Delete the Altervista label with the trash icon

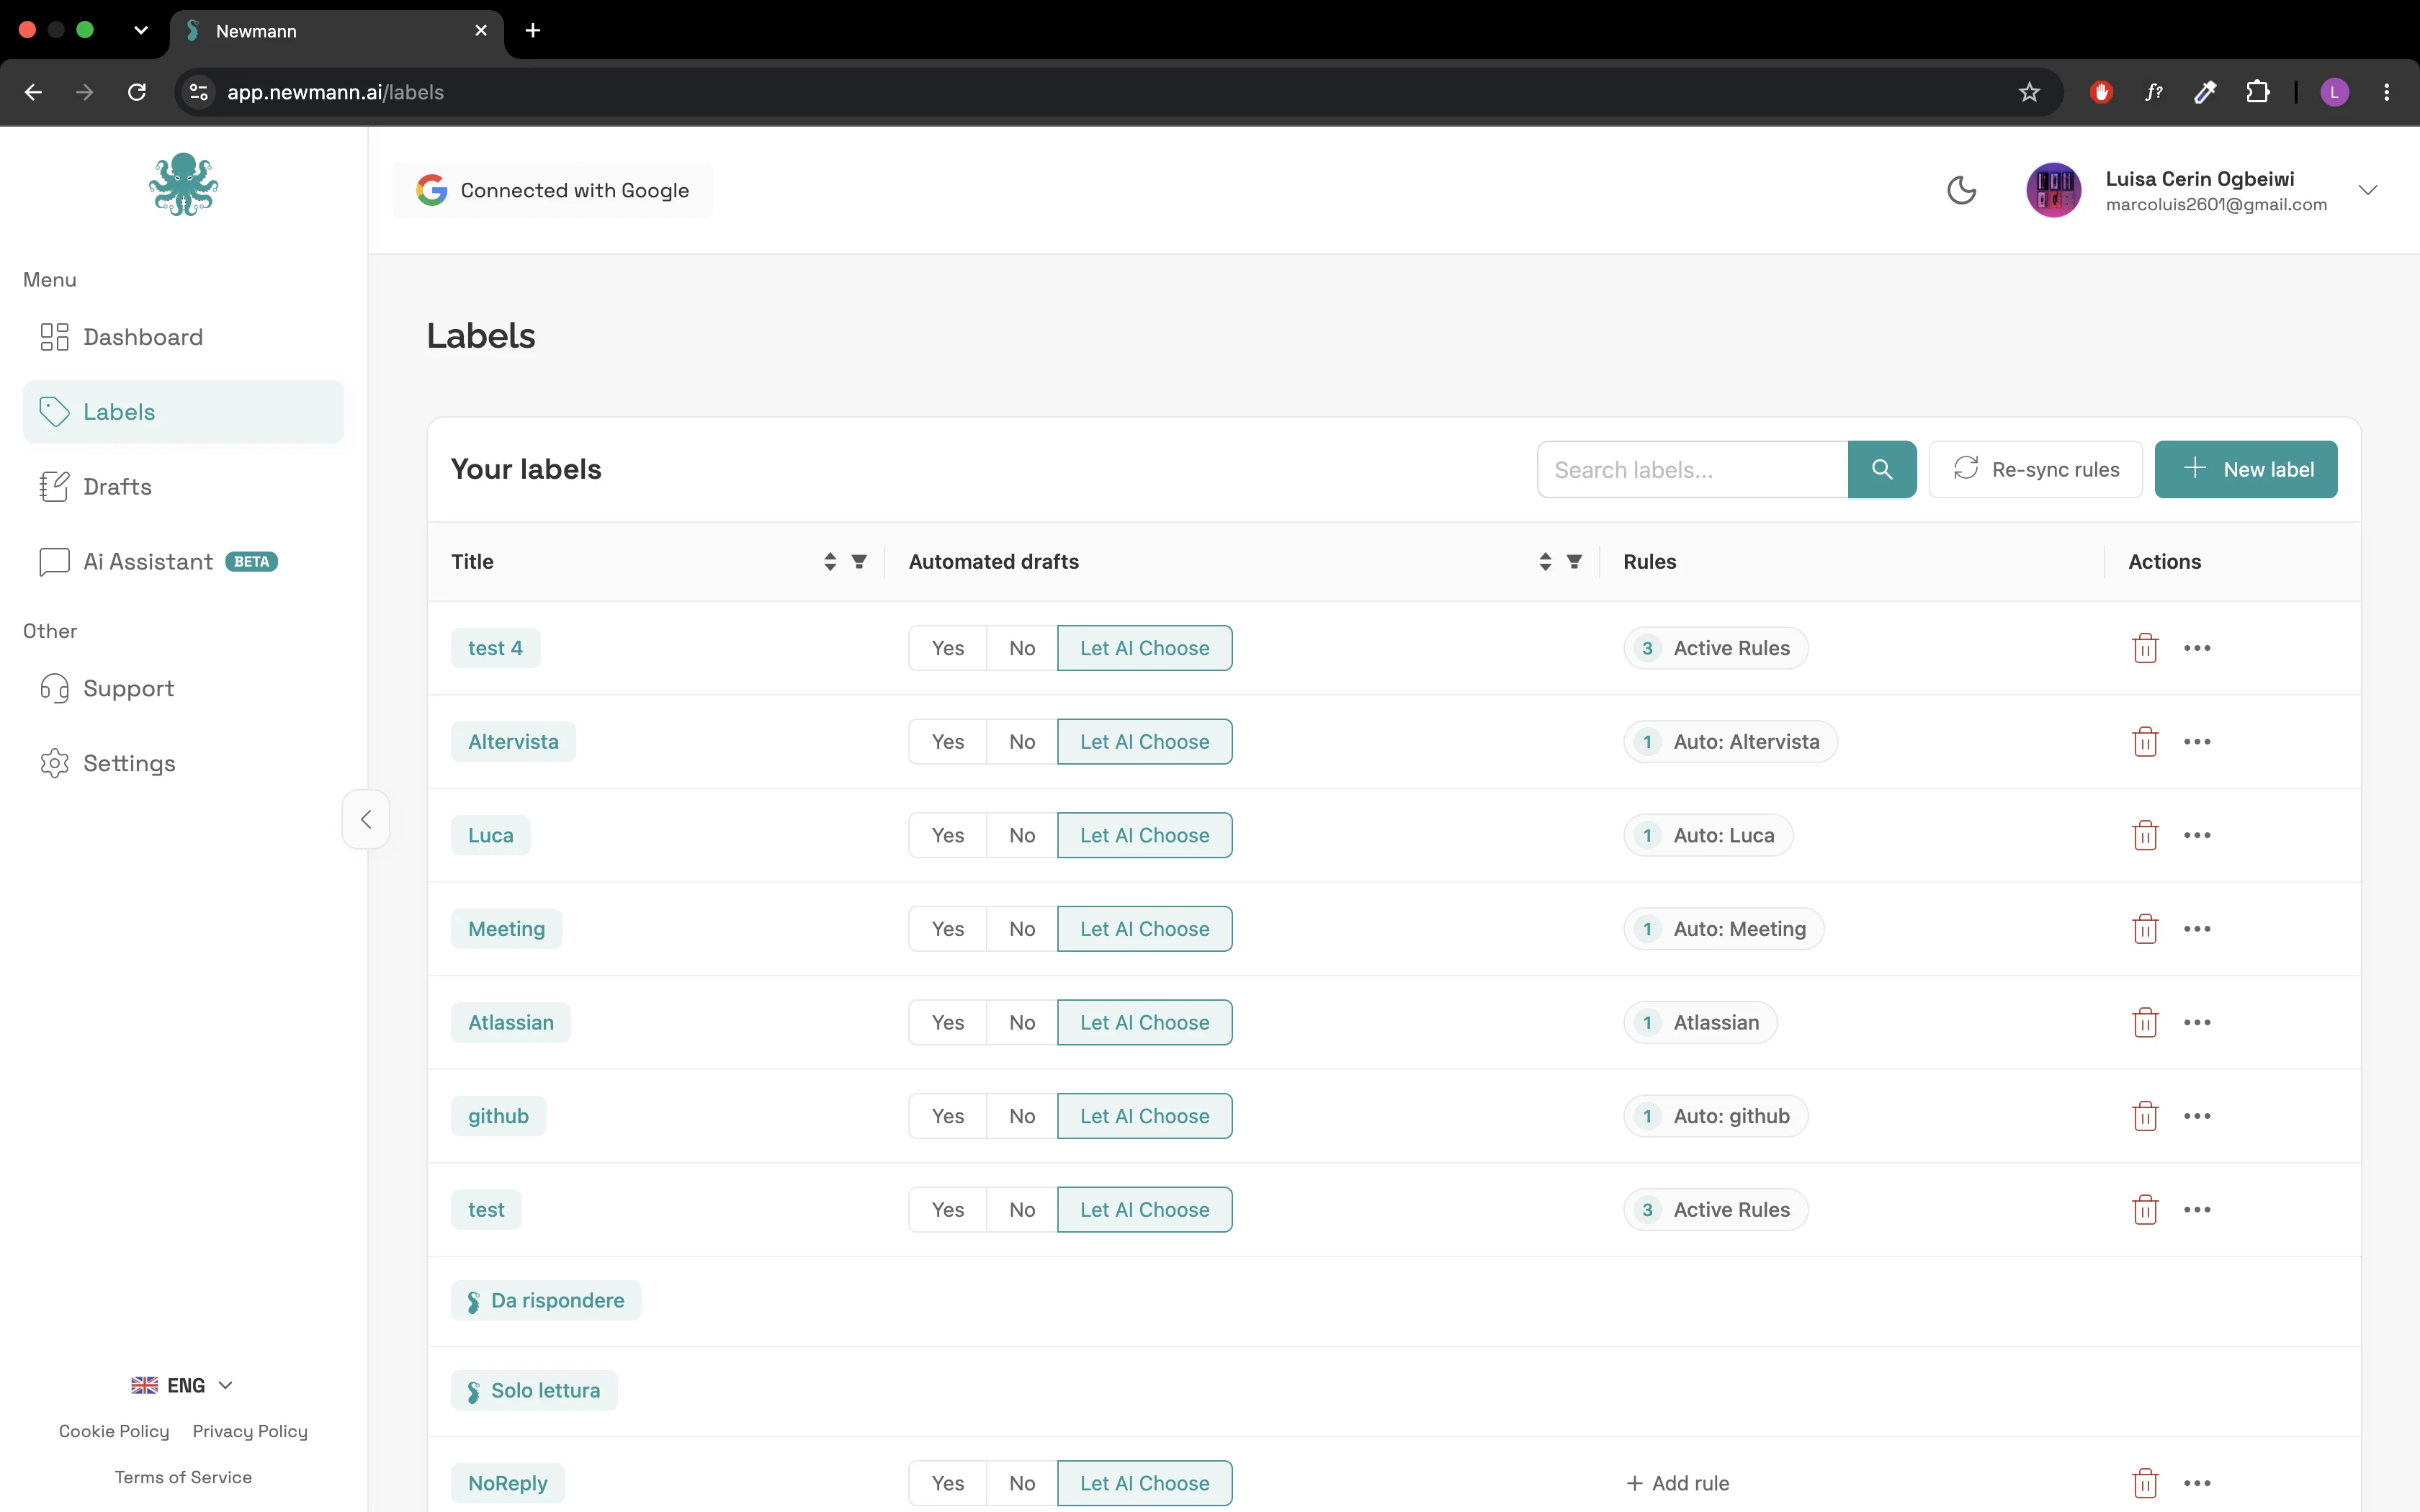(x=2145, y=742)
